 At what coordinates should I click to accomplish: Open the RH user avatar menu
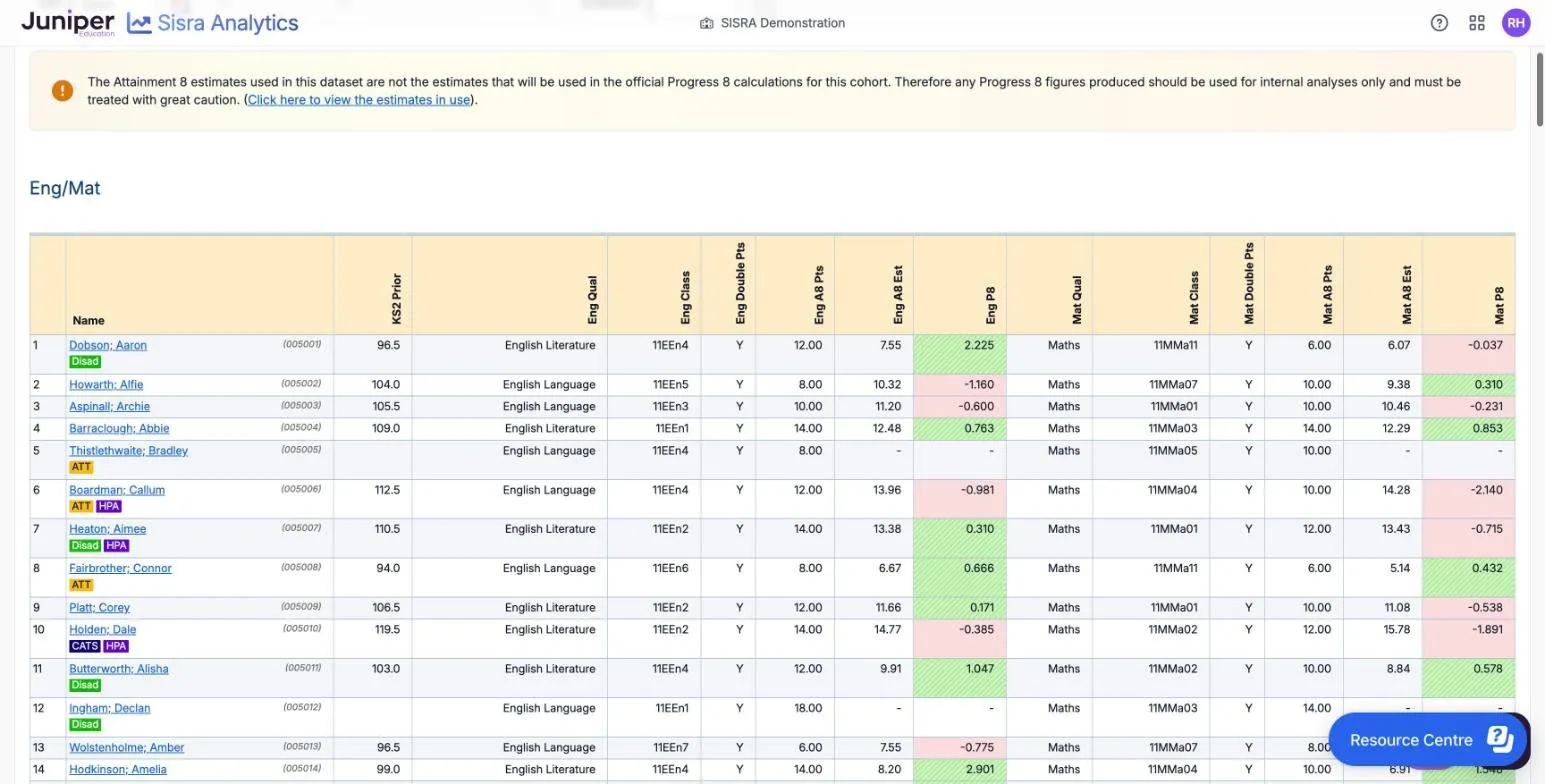pyautogui.click(x=1516, y=23)
